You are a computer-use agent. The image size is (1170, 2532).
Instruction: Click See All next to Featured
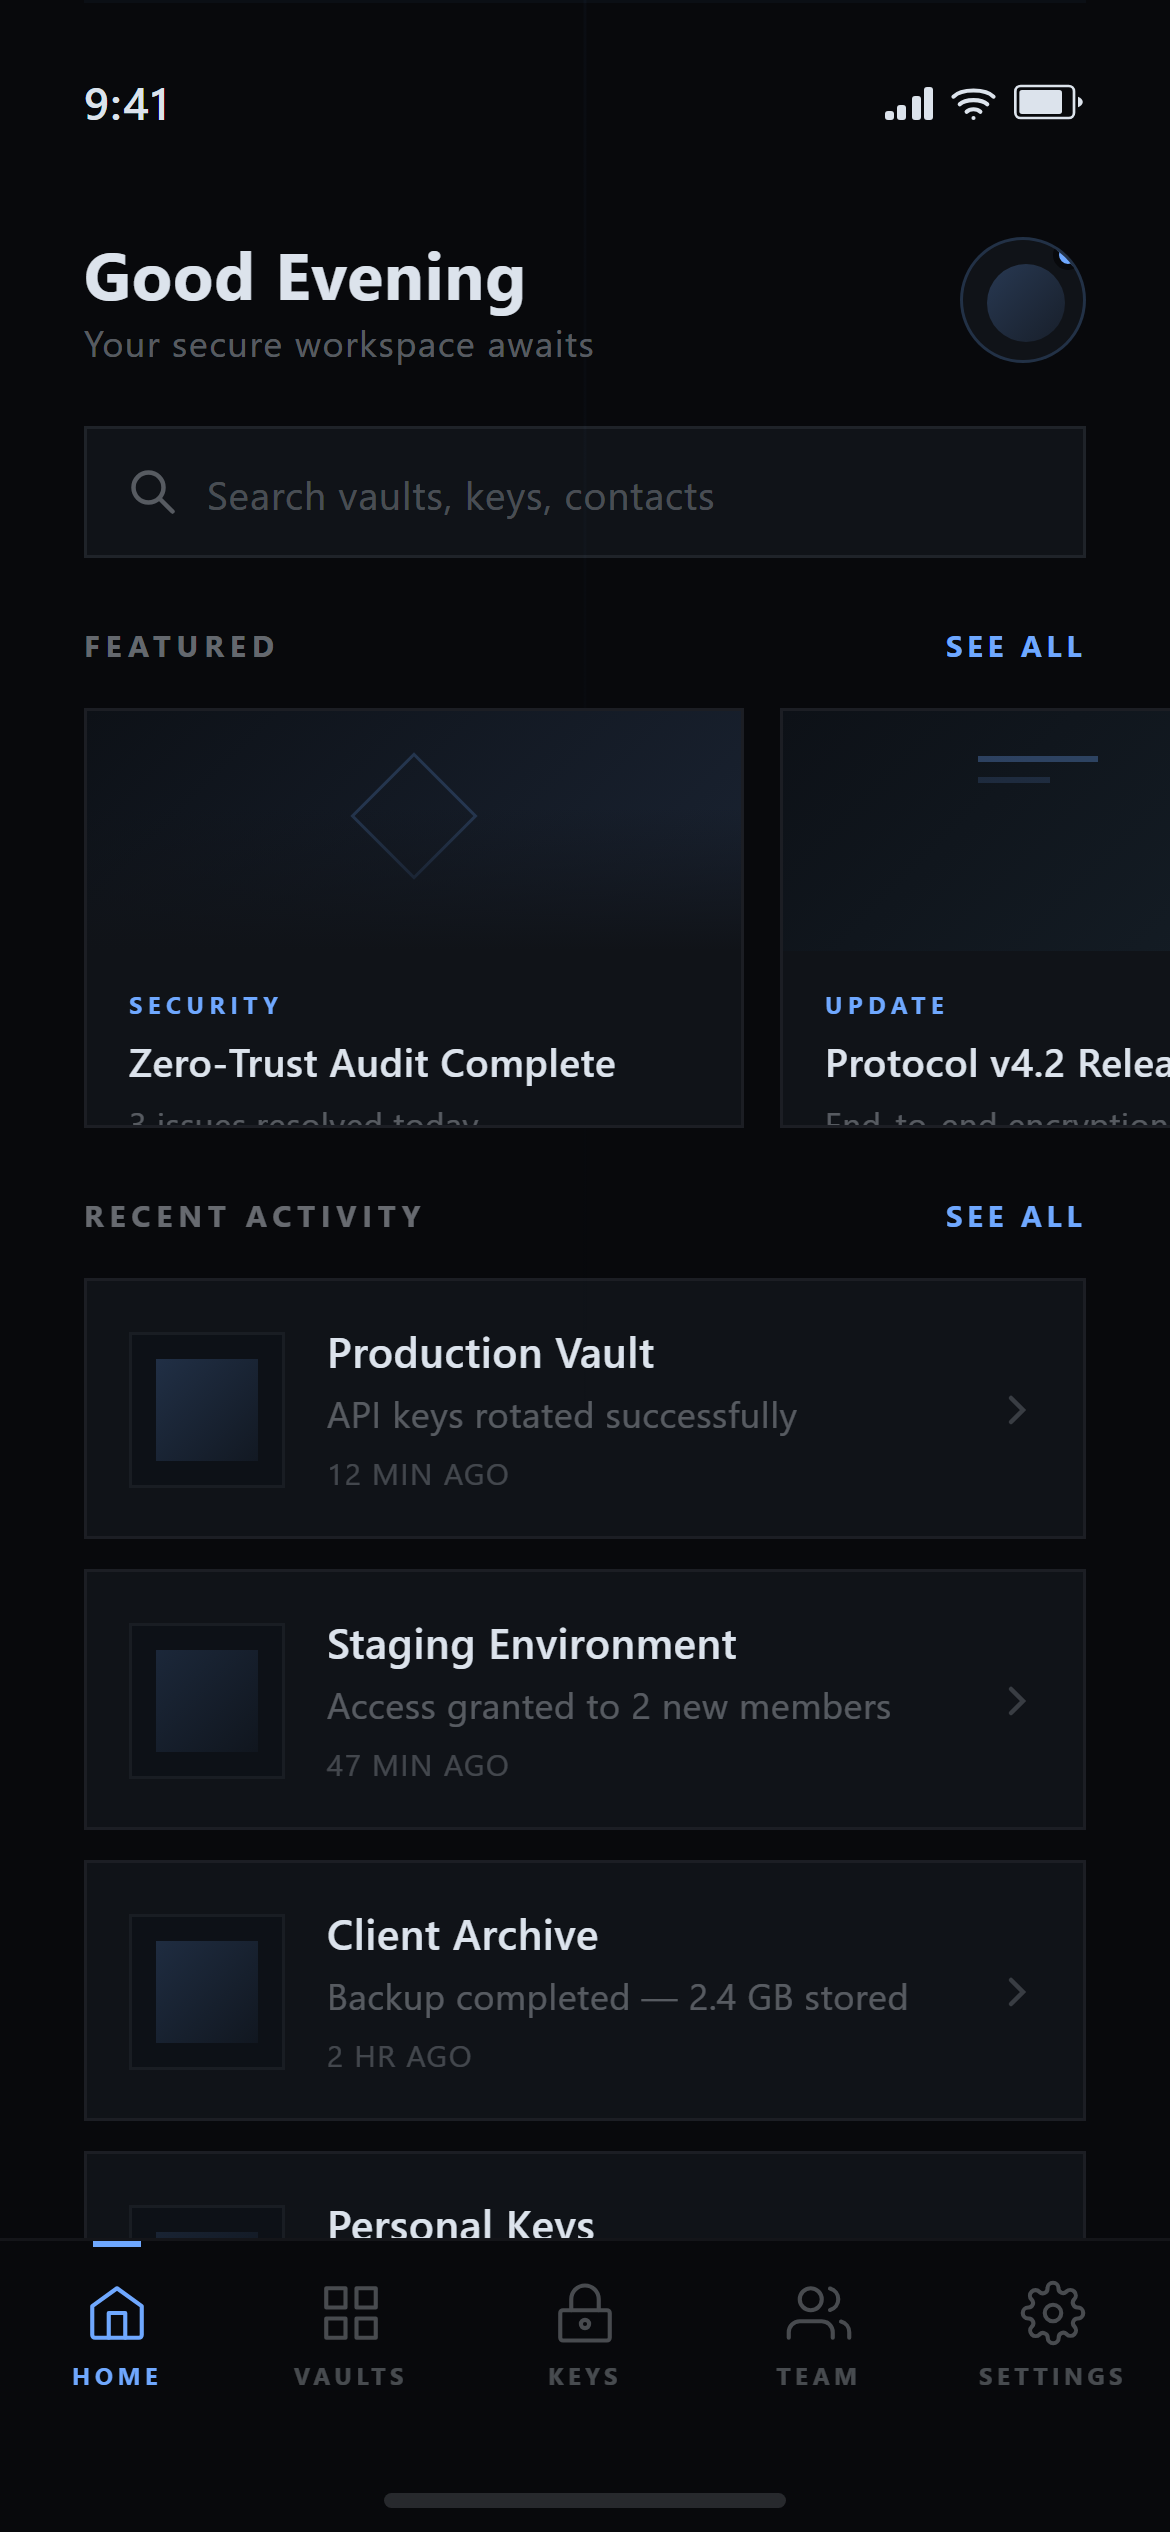(1015, 647)
